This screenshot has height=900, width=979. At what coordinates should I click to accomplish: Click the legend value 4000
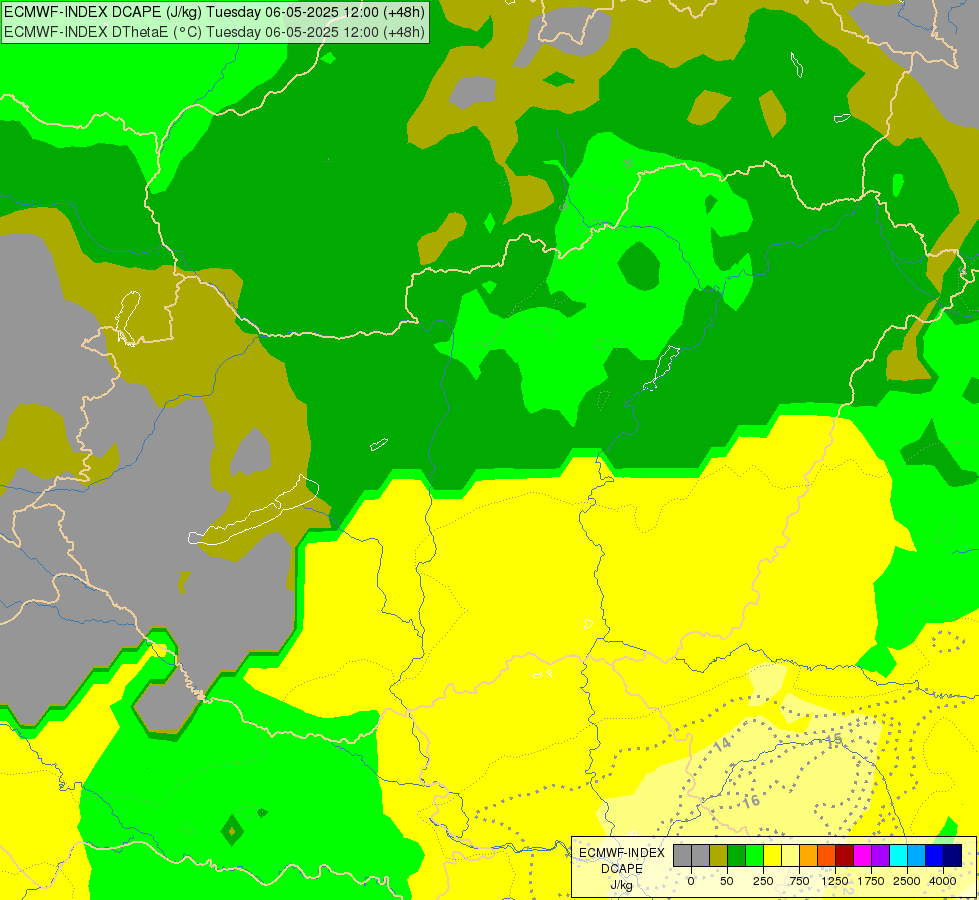(x=943, y=881)
